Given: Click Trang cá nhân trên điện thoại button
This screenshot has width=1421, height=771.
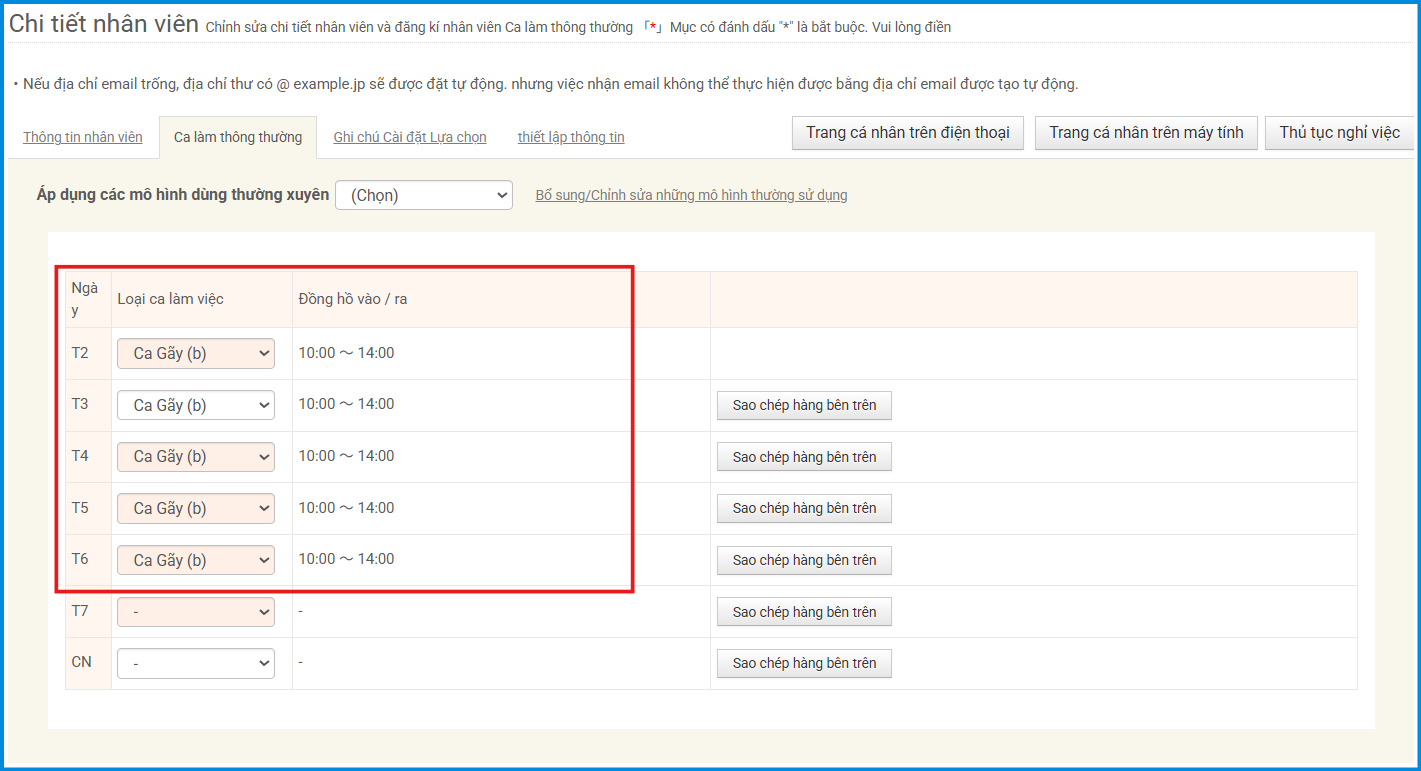Looking at the screenshot, I should 907,133.
